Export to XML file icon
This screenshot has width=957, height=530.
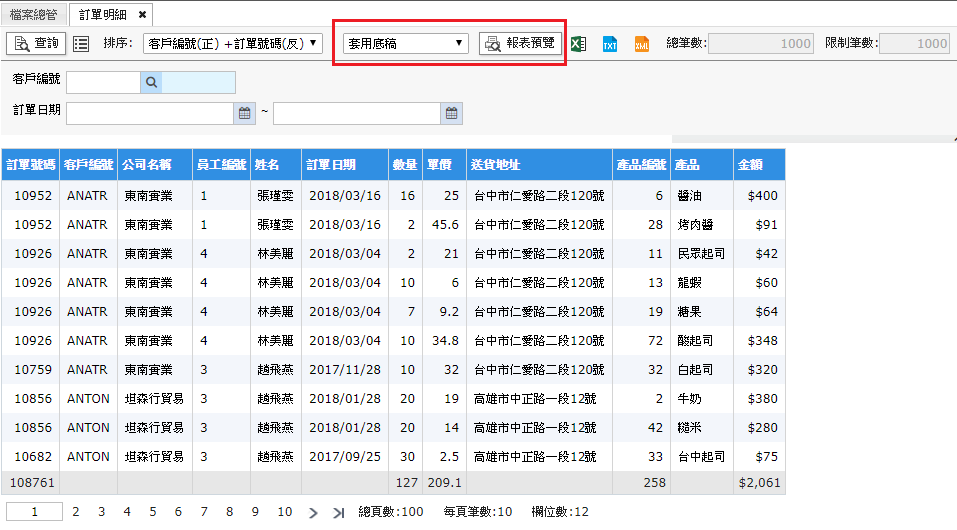pos(641,44)
